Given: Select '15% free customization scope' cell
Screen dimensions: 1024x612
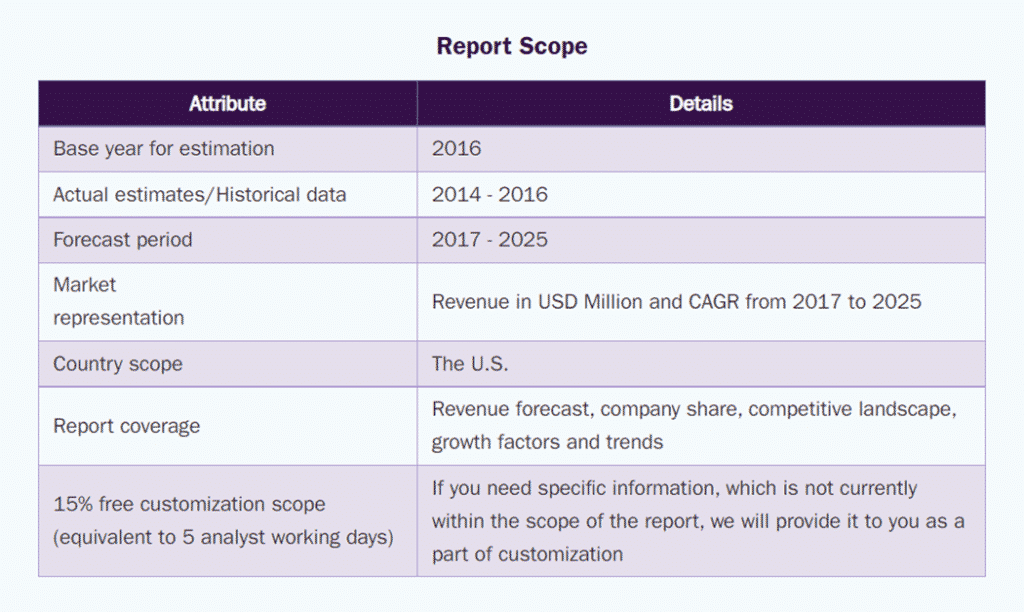Looking at the screenshot, I should [228, 521].
